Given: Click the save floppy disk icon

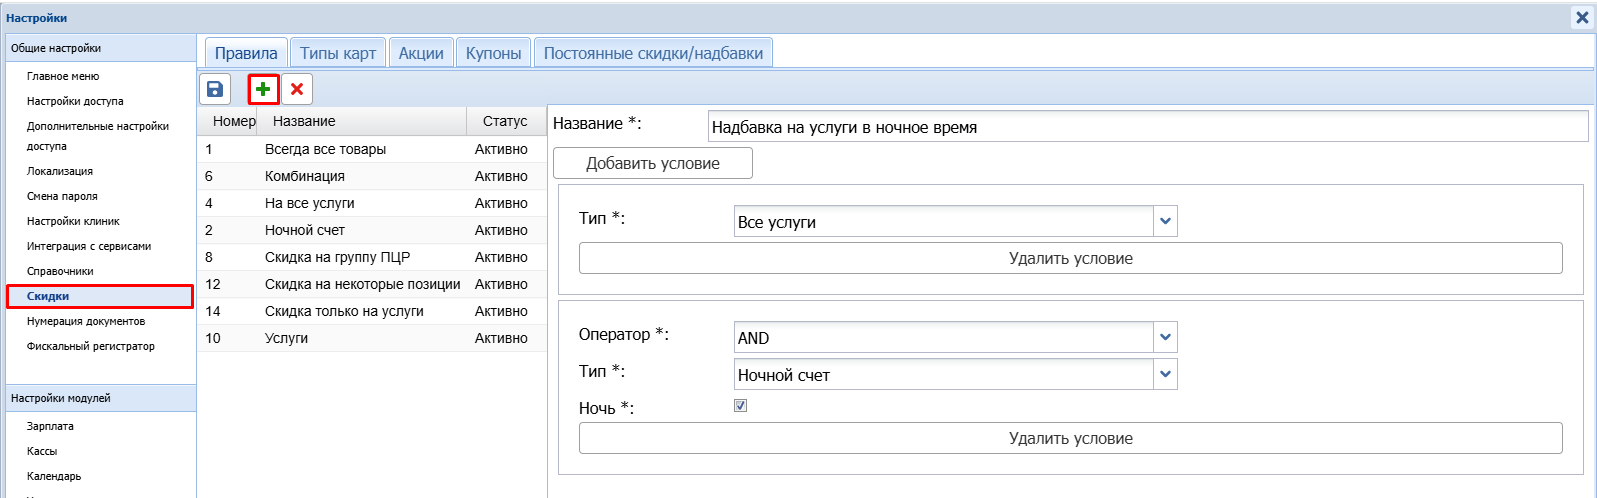Looking at the screenshot, I should 215,89.
